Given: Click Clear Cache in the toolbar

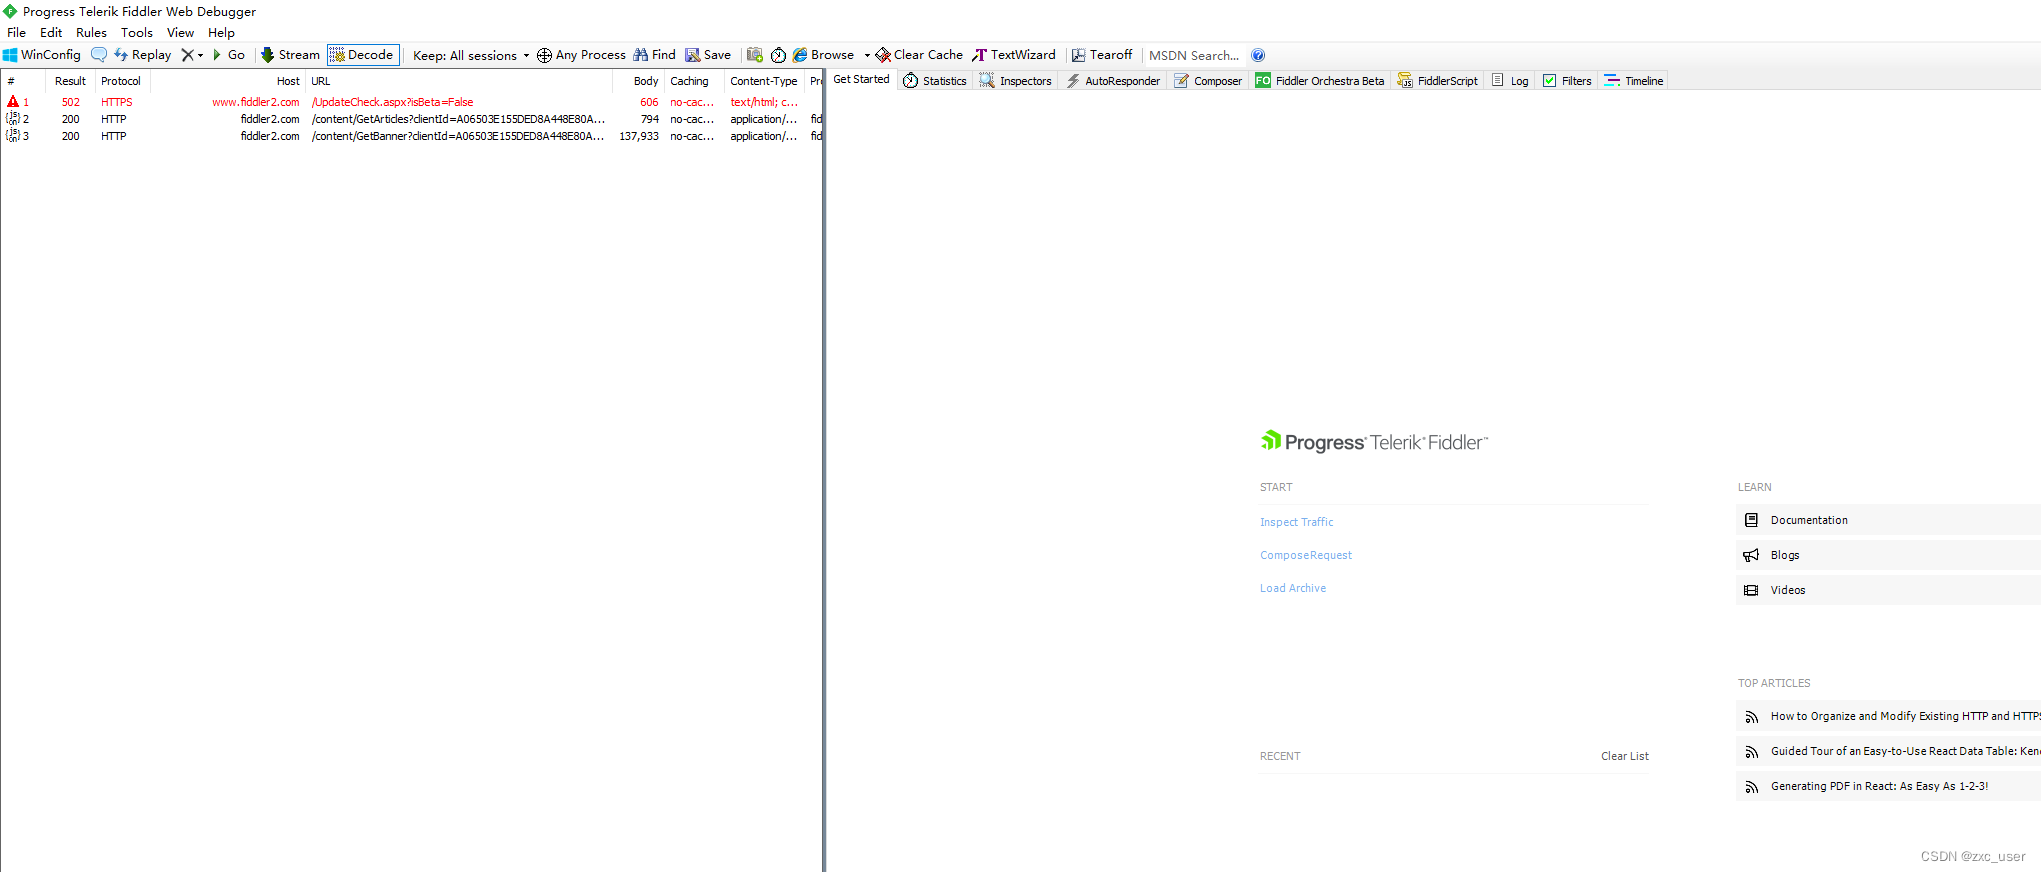Looking at the screenshot, I should [x=919, y=55].
